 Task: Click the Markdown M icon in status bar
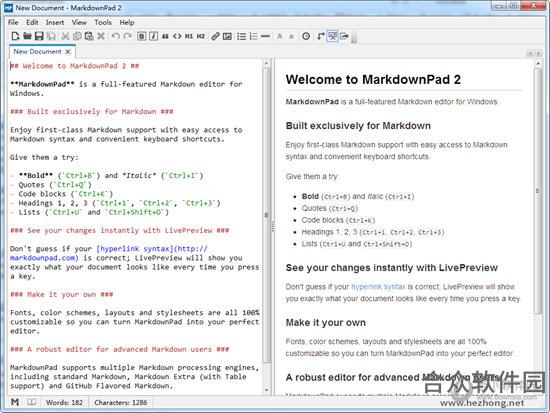15,402
